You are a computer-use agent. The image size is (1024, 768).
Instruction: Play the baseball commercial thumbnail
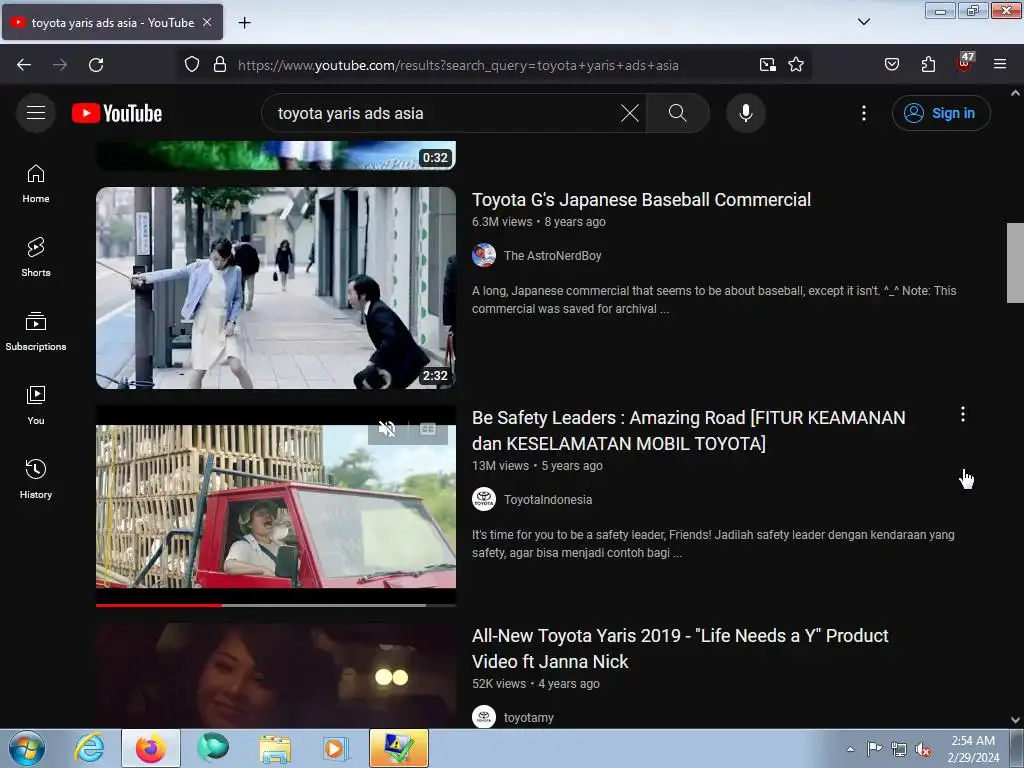[276, 288]
